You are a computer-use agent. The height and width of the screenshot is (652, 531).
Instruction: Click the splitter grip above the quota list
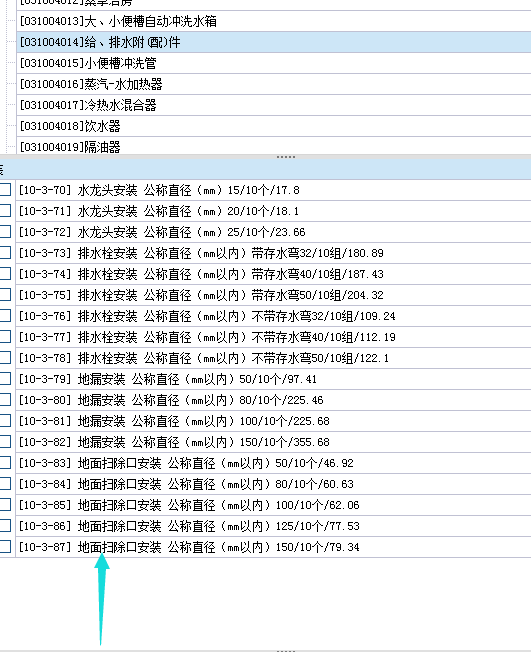pos(286,157)
